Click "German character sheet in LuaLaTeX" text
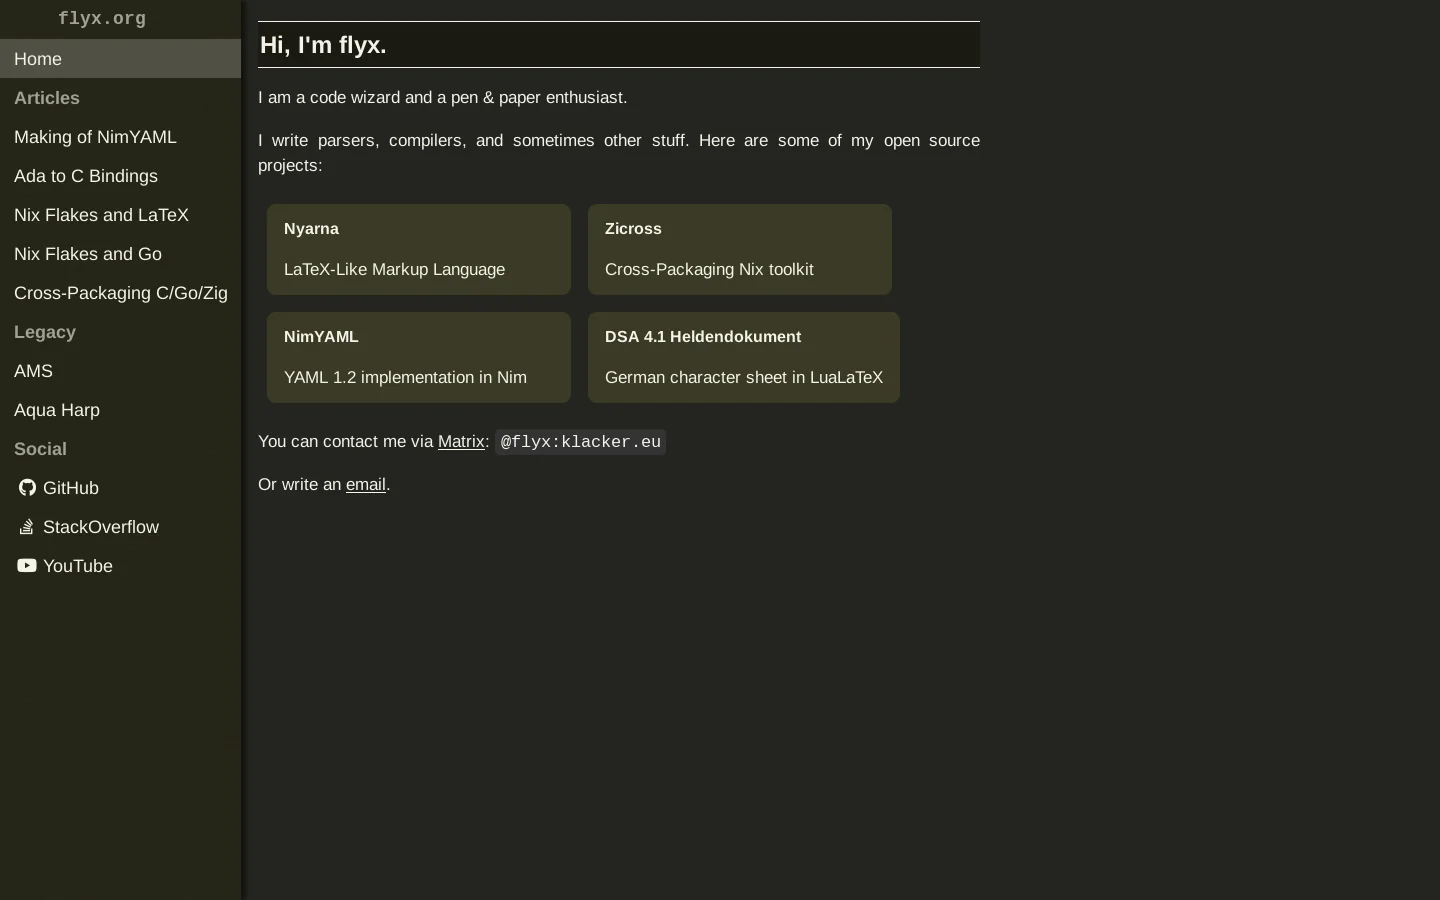This screenshot has height=900, width=1440. point(744,377)
